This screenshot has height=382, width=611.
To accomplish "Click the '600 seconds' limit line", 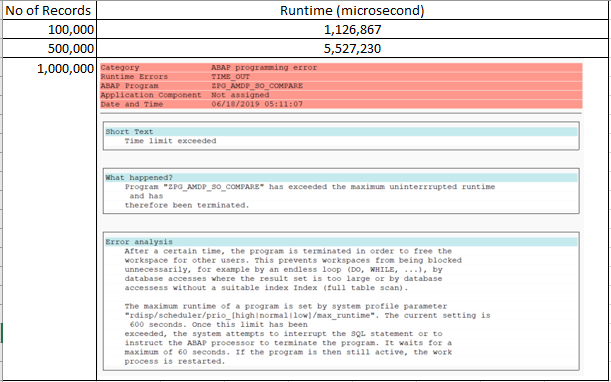I will (219, 325).
